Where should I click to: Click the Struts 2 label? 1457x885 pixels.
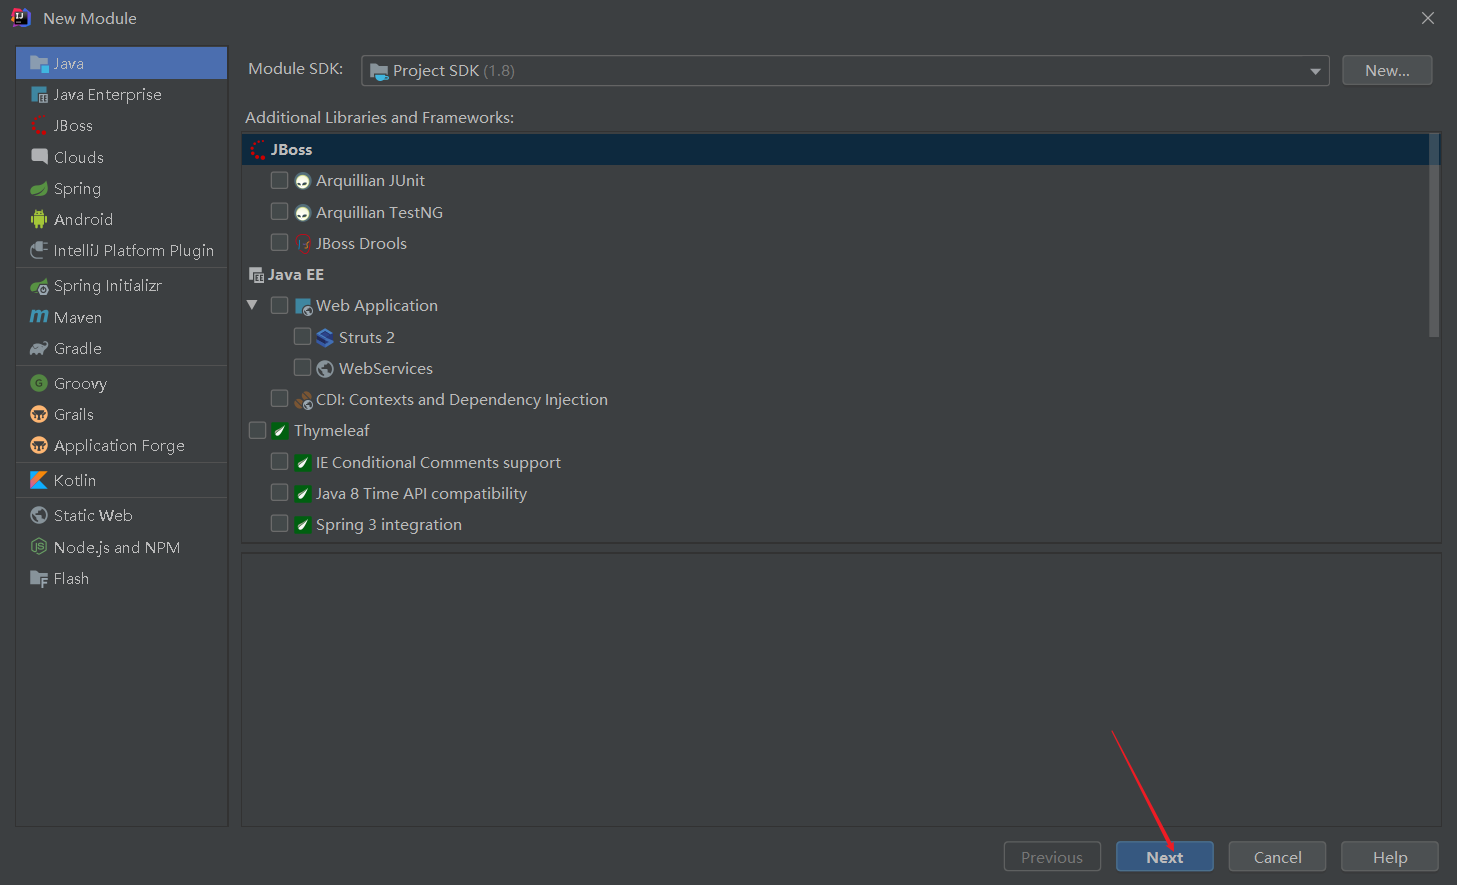click(x=367, y=338)
